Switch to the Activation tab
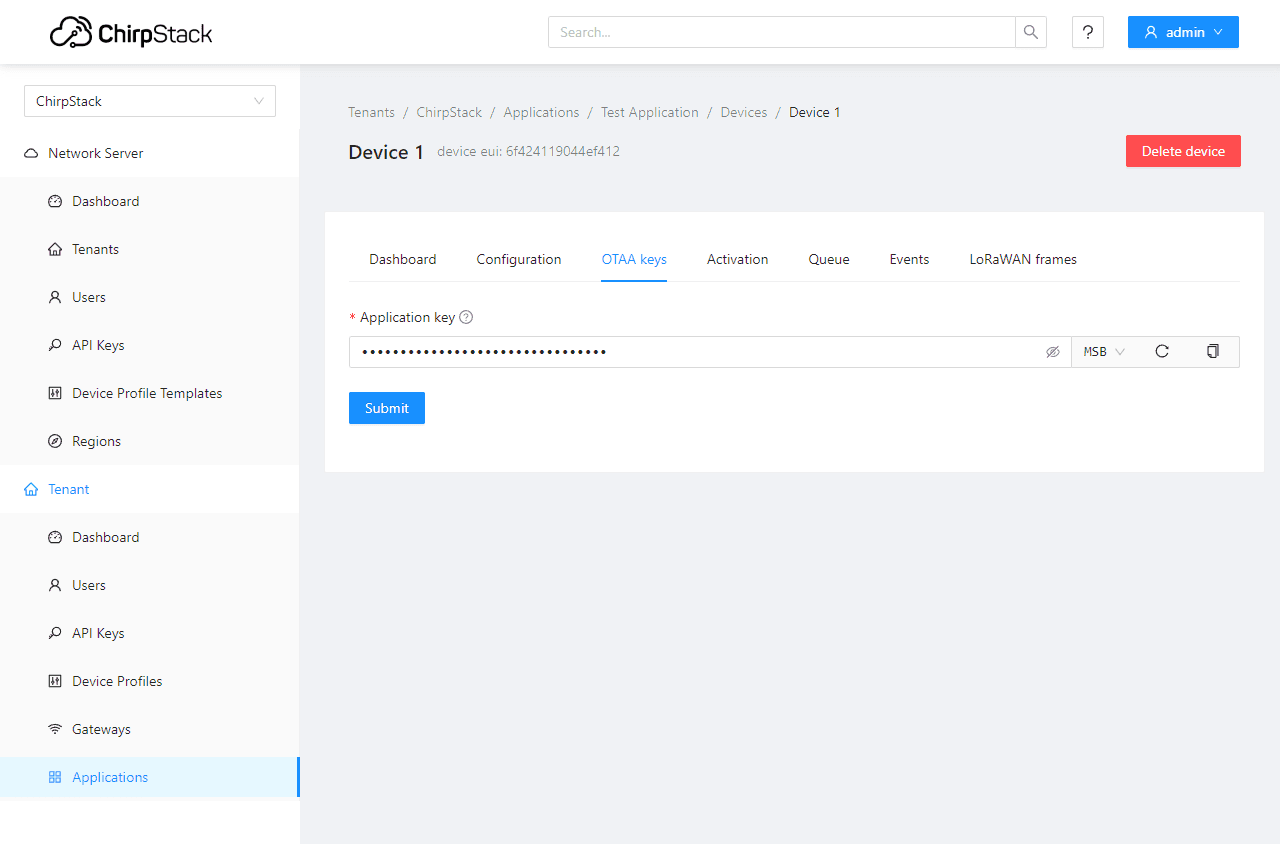1280x844 pixels. 737,259
